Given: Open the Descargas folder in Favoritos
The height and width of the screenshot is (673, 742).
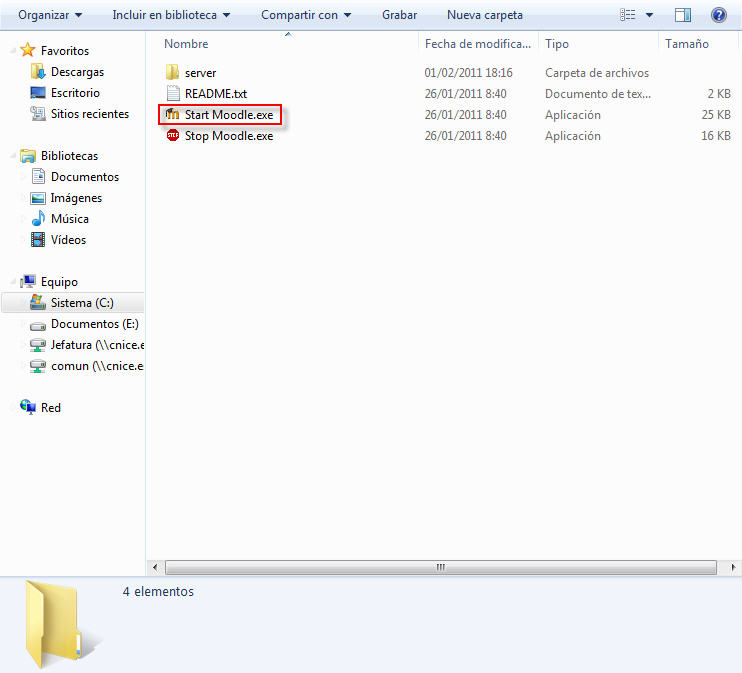Looking at the screenshot, I should coord(76,72).
